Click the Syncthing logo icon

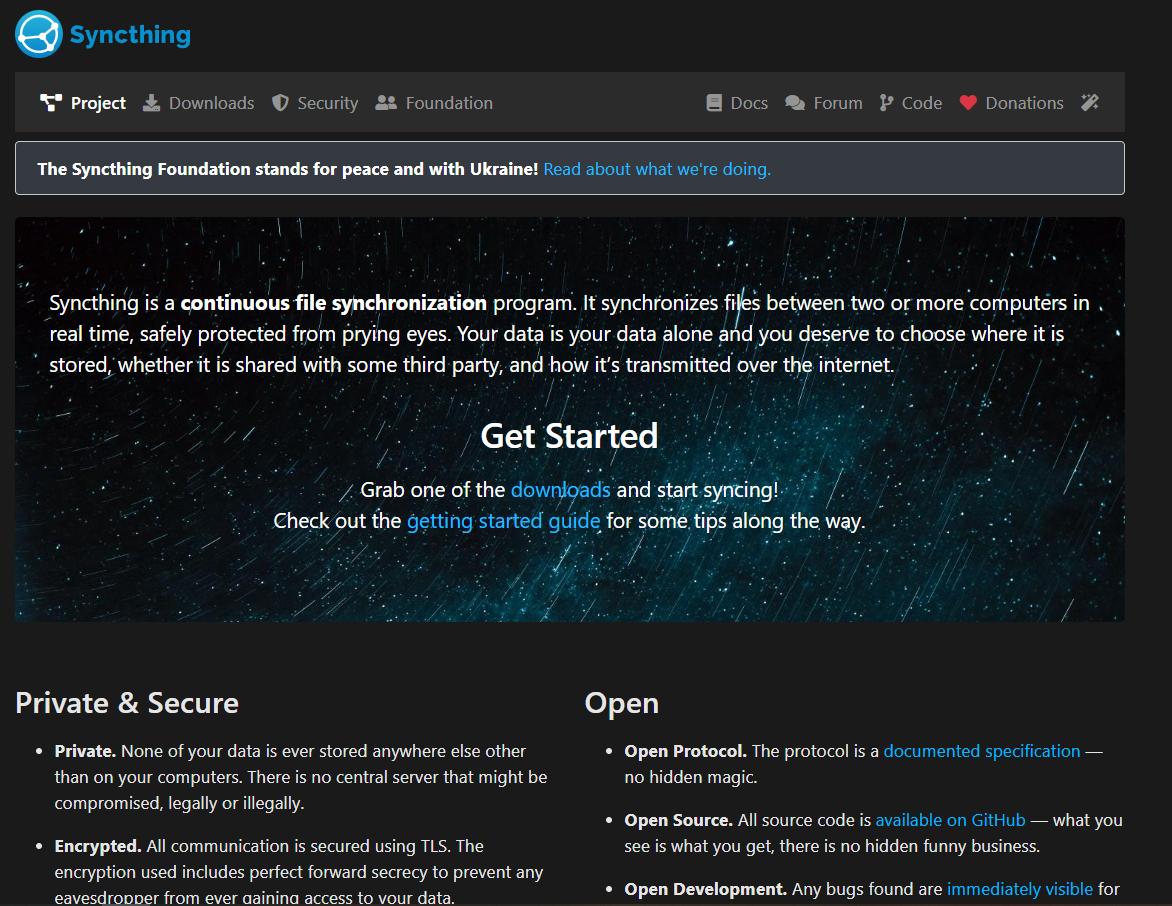(37, 33)
